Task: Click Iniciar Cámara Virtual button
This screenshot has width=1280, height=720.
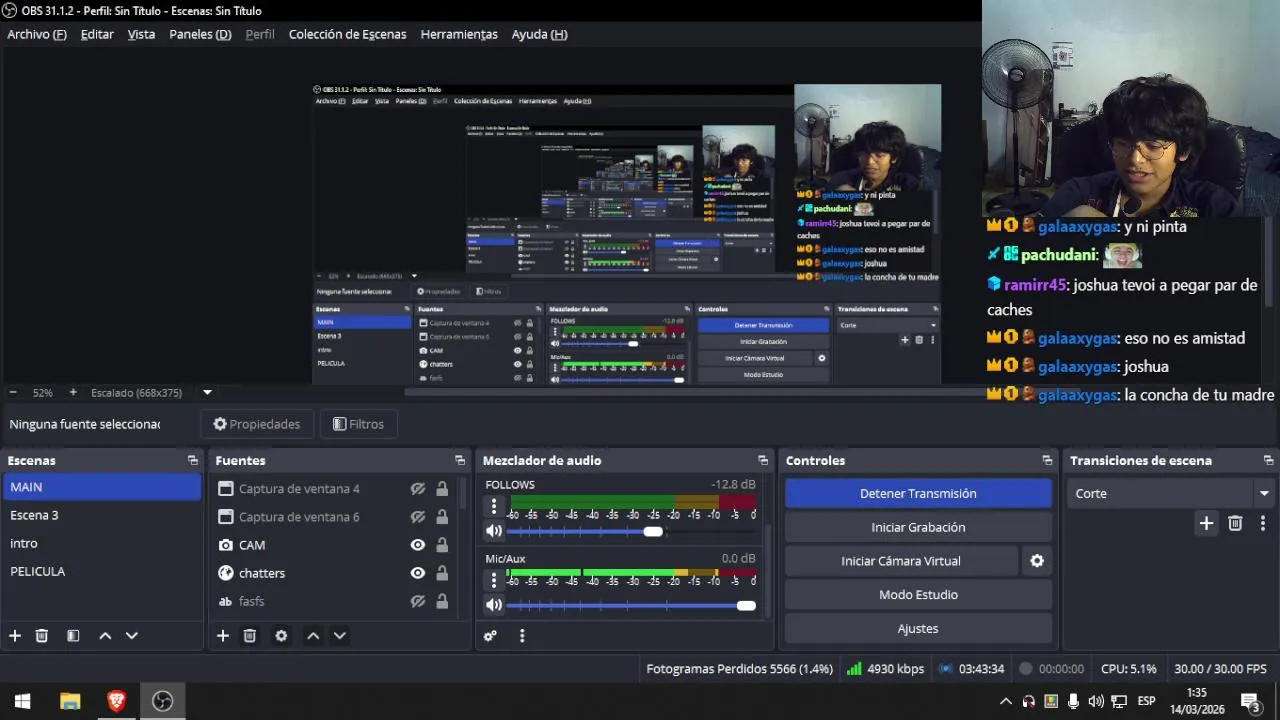Action: tap(901, 561)
